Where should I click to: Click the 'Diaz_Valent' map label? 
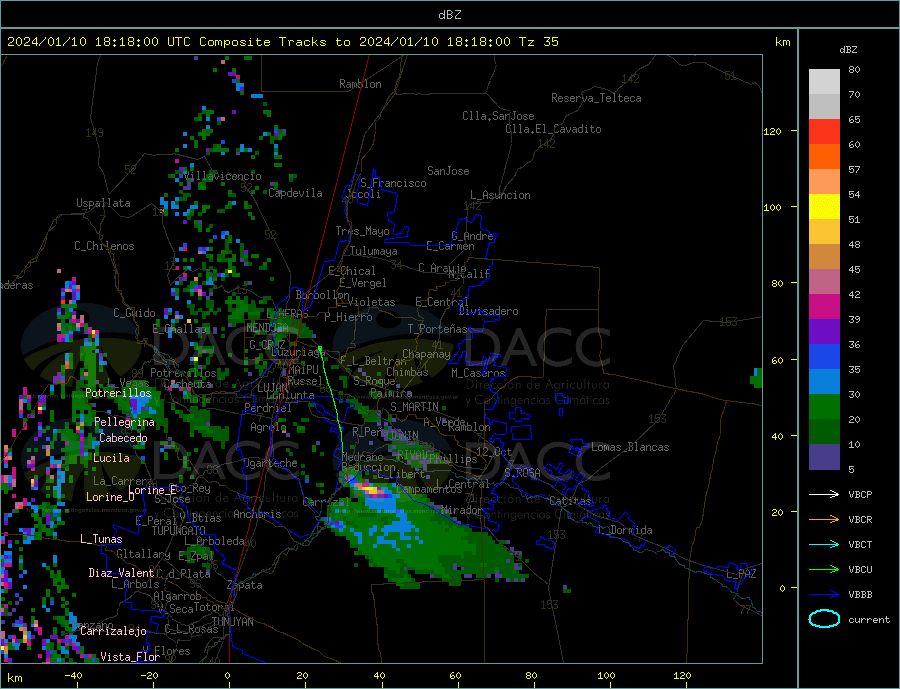tap(121, 573)
